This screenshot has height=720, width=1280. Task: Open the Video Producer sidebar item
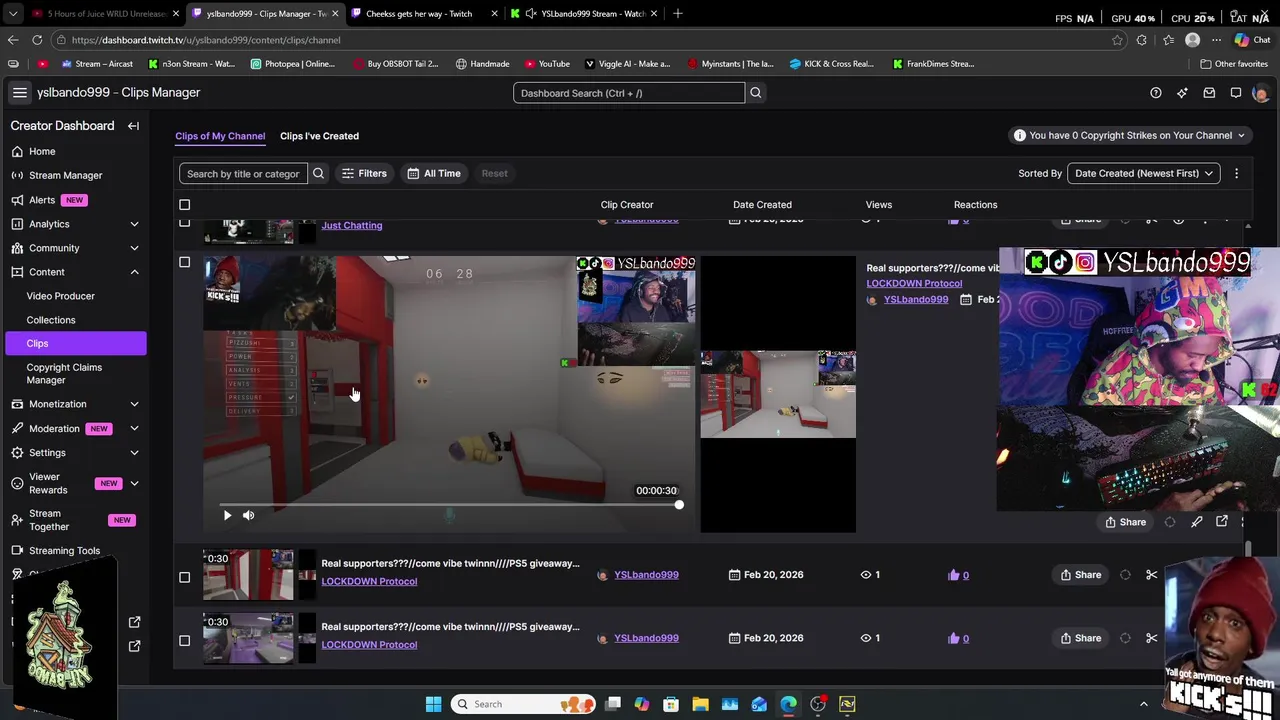tap(60, 296)
